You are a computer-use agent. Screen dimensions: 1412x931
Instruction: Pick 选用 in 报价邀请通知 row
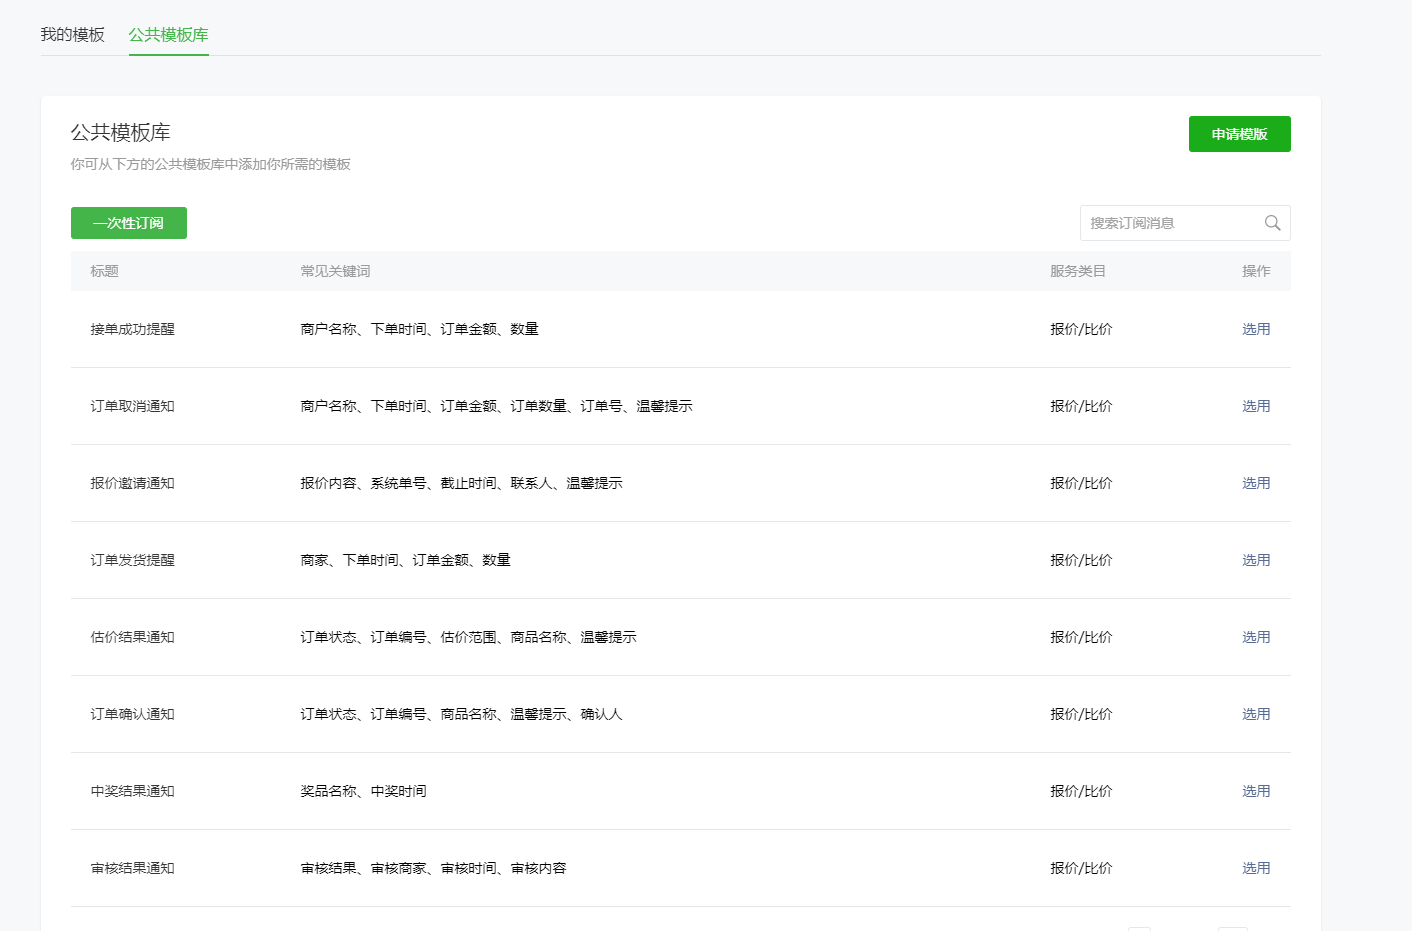tap(1255, 483)
